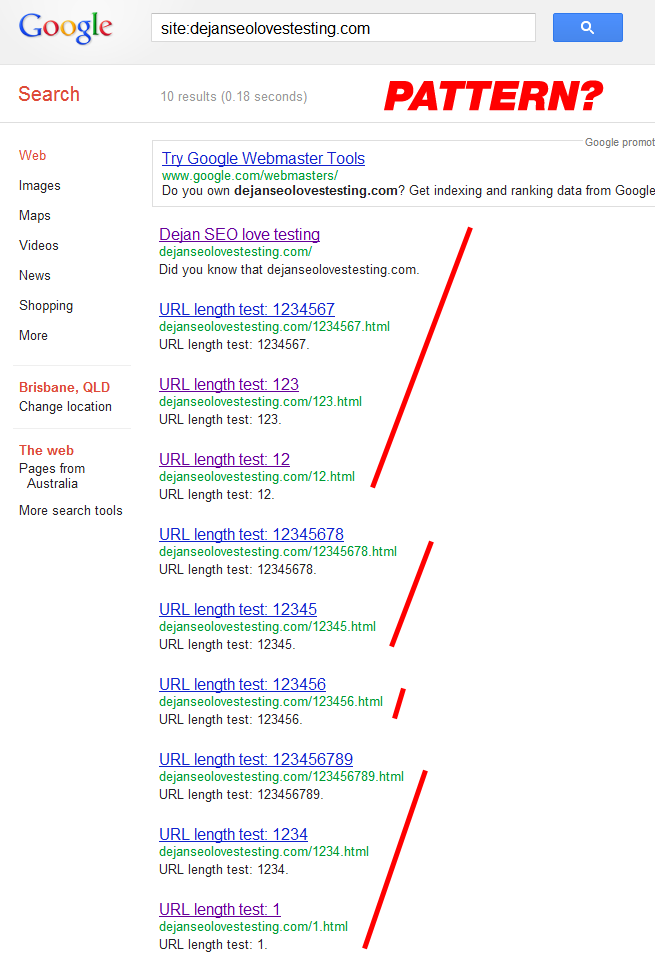Select The web filter option
This screenshot has width=655, height=980.
pos(46,451)
